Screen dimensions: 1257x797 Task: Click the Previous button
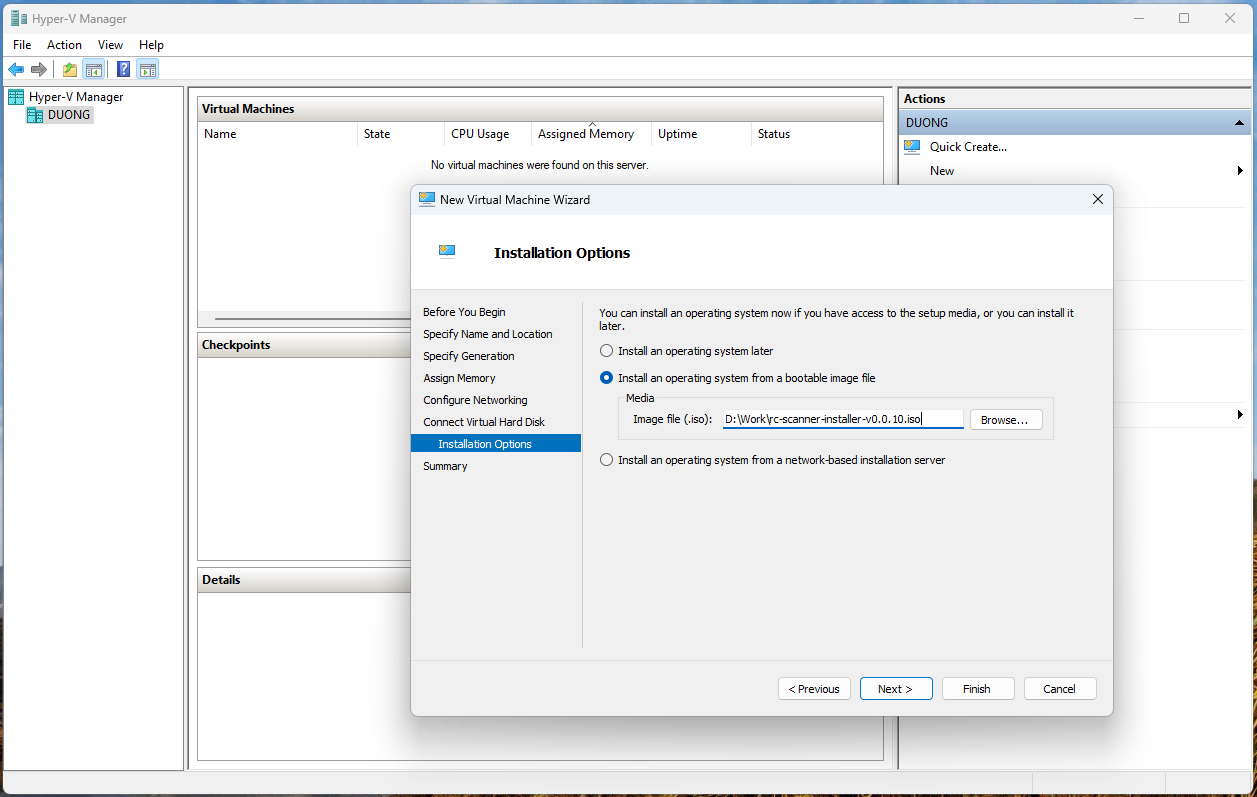[814, 689]
